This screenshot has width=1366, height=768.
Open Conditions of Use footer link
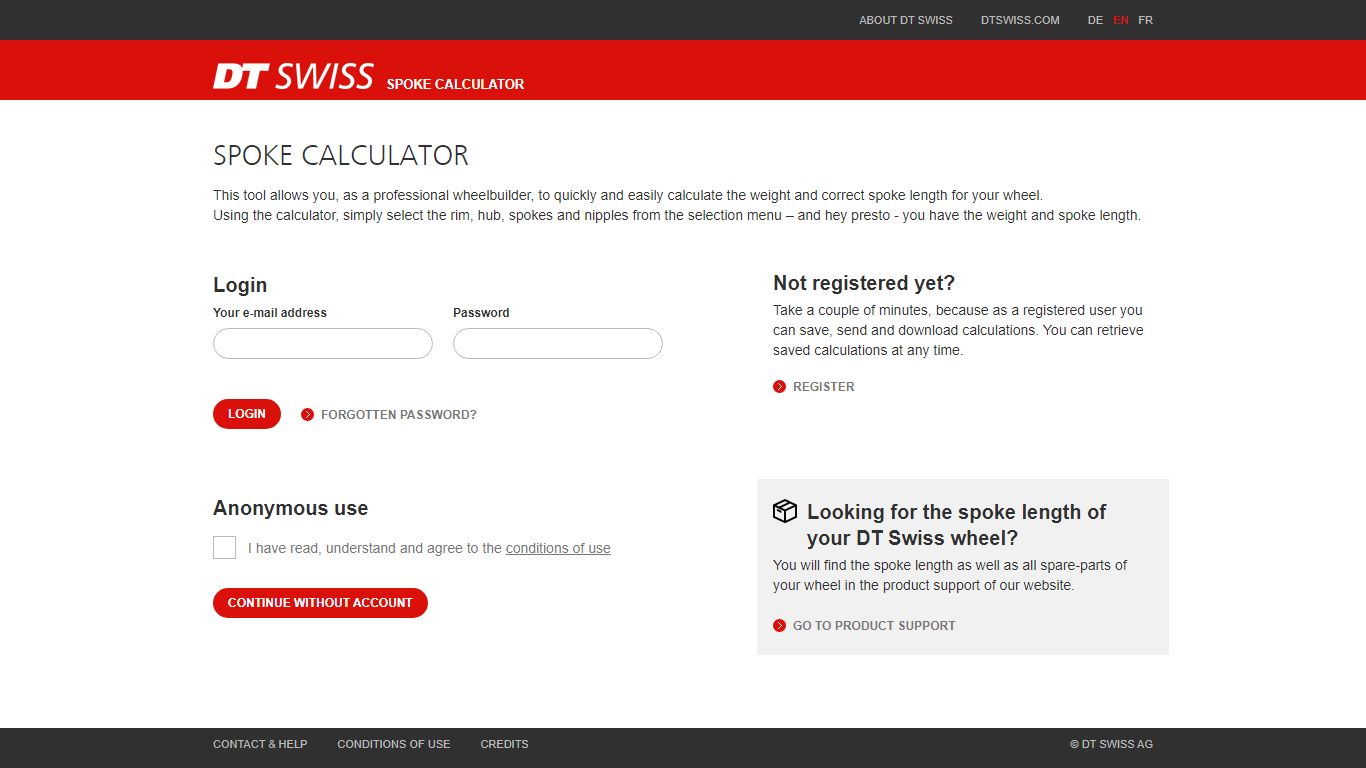click(394, 744)
